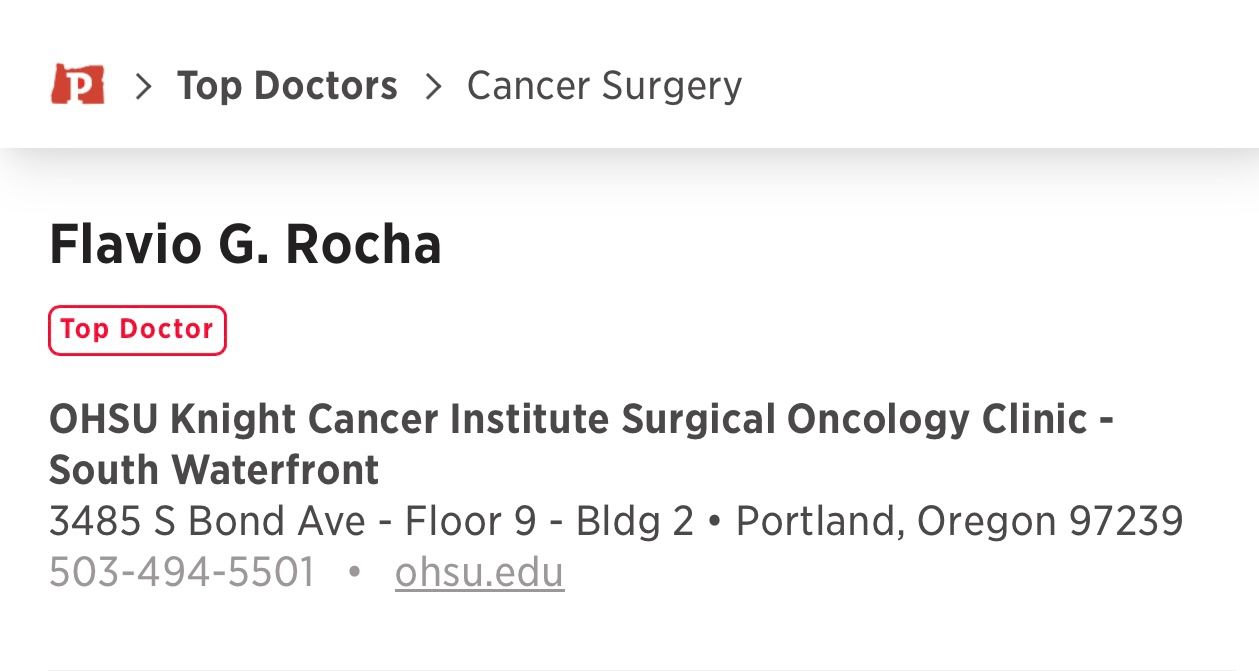The image size is (1259, 671).
Task: Click the chevron arrow after the logo
Action: [x=142, y=85]
